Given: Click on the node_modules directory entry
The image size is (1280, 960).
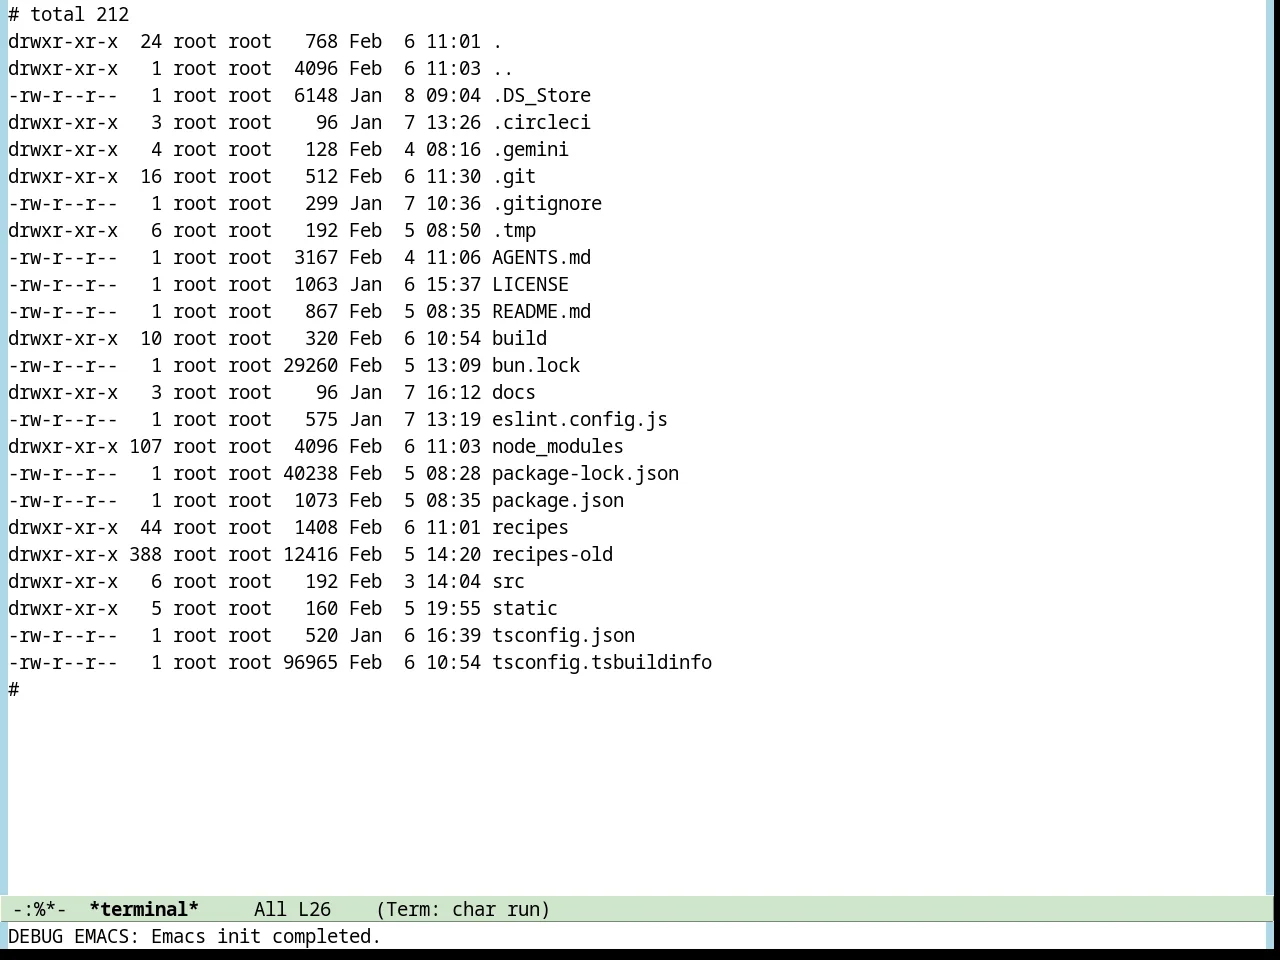Looking at the screenshot, I should 558,446.
